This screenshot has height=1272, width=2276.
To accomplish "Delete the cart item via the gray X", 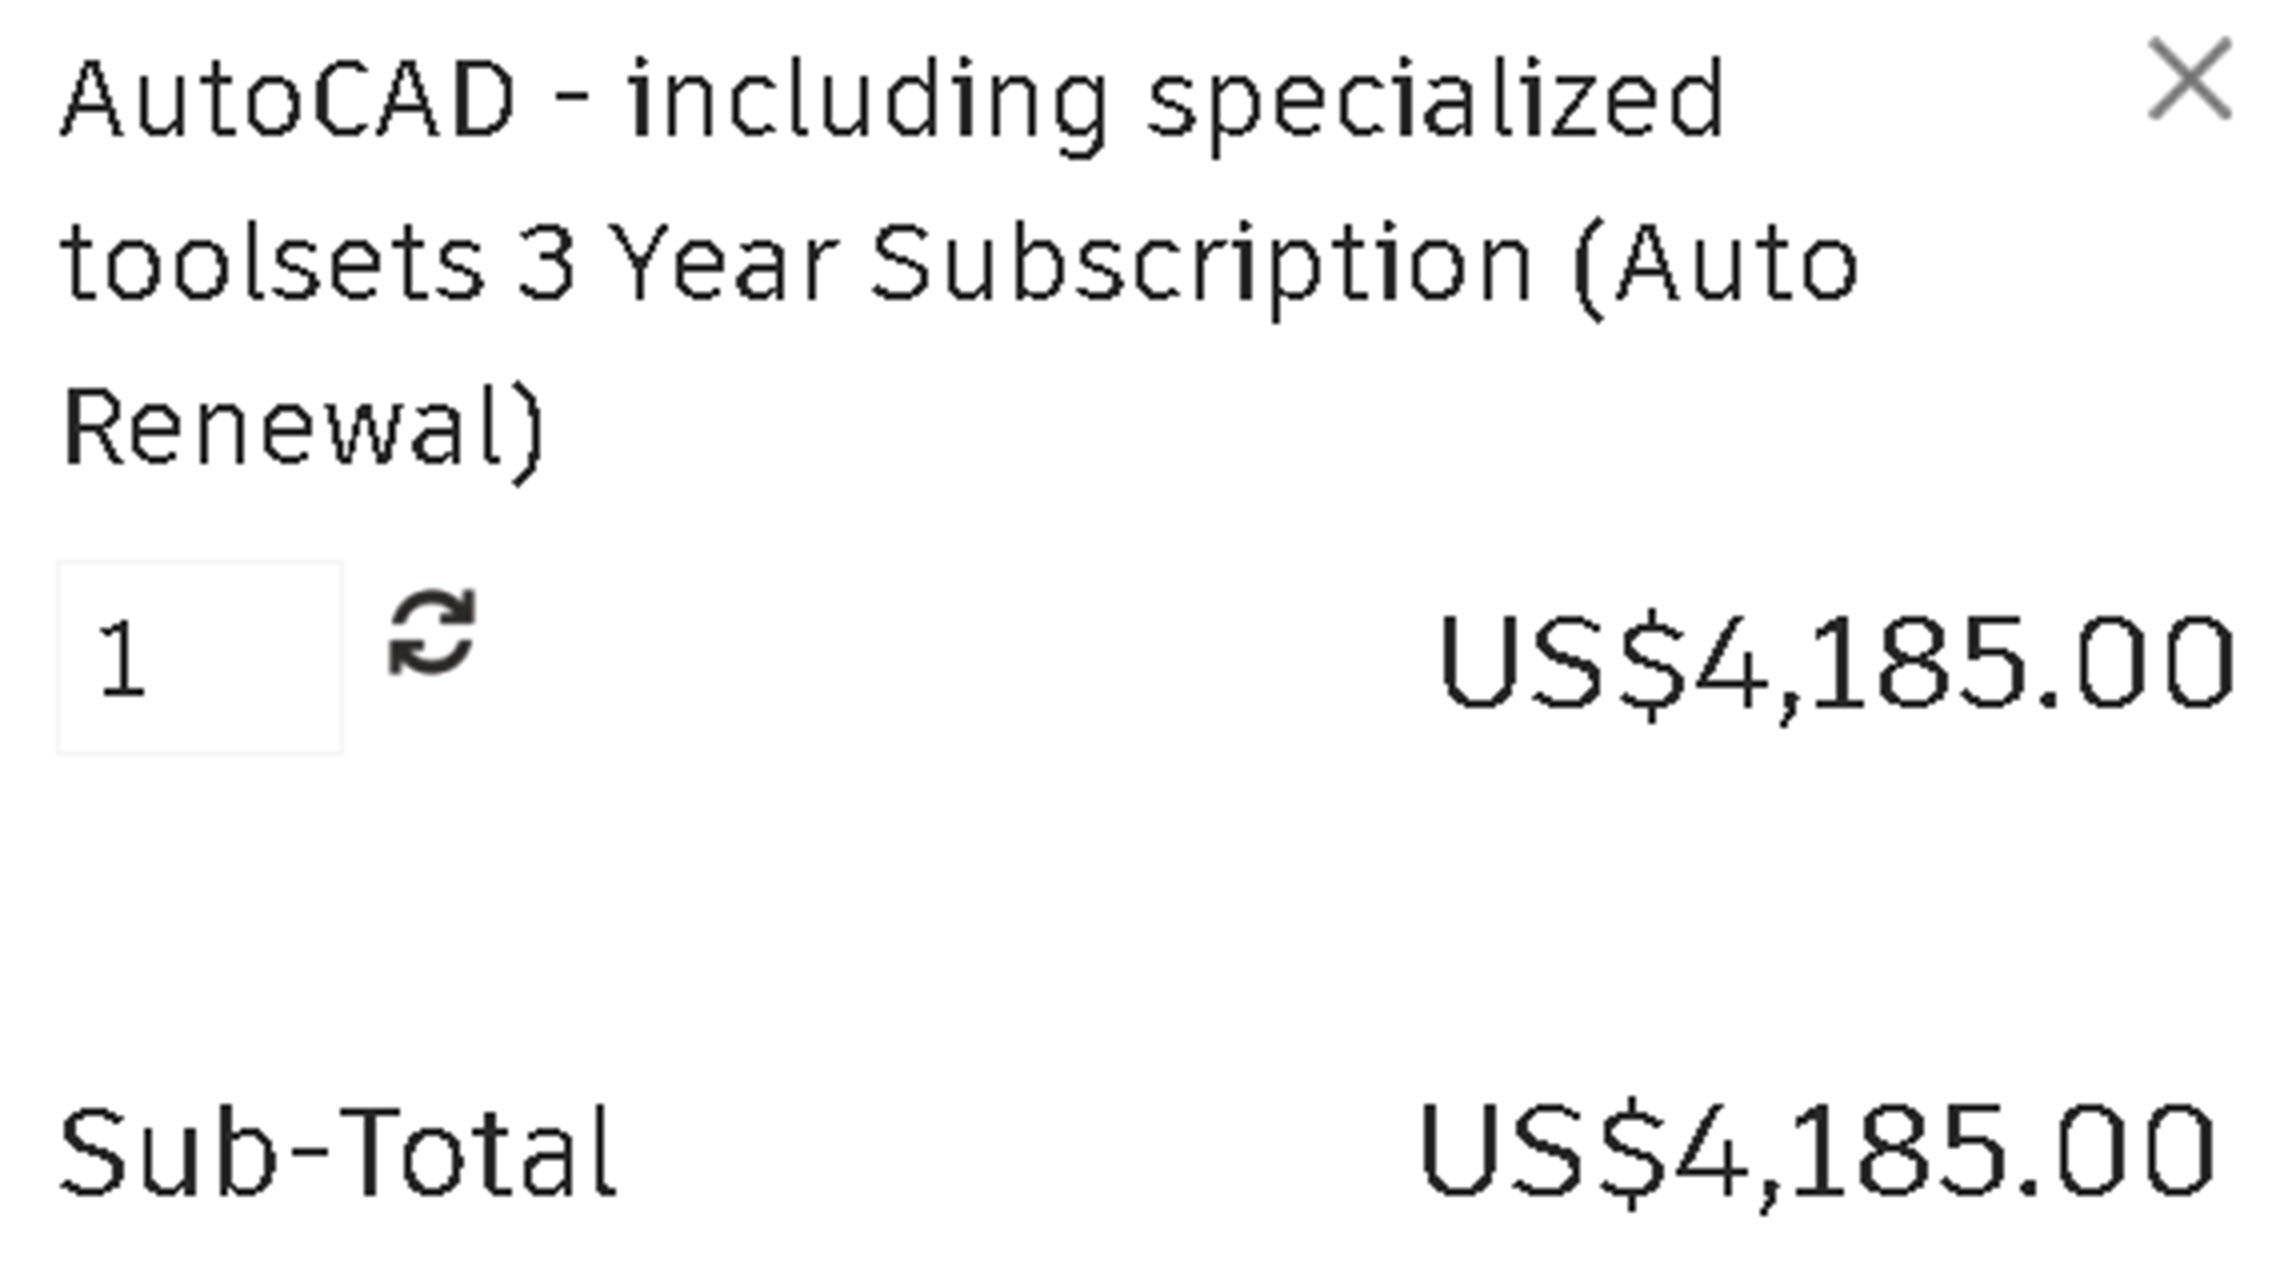I will tap(2188, 79).
